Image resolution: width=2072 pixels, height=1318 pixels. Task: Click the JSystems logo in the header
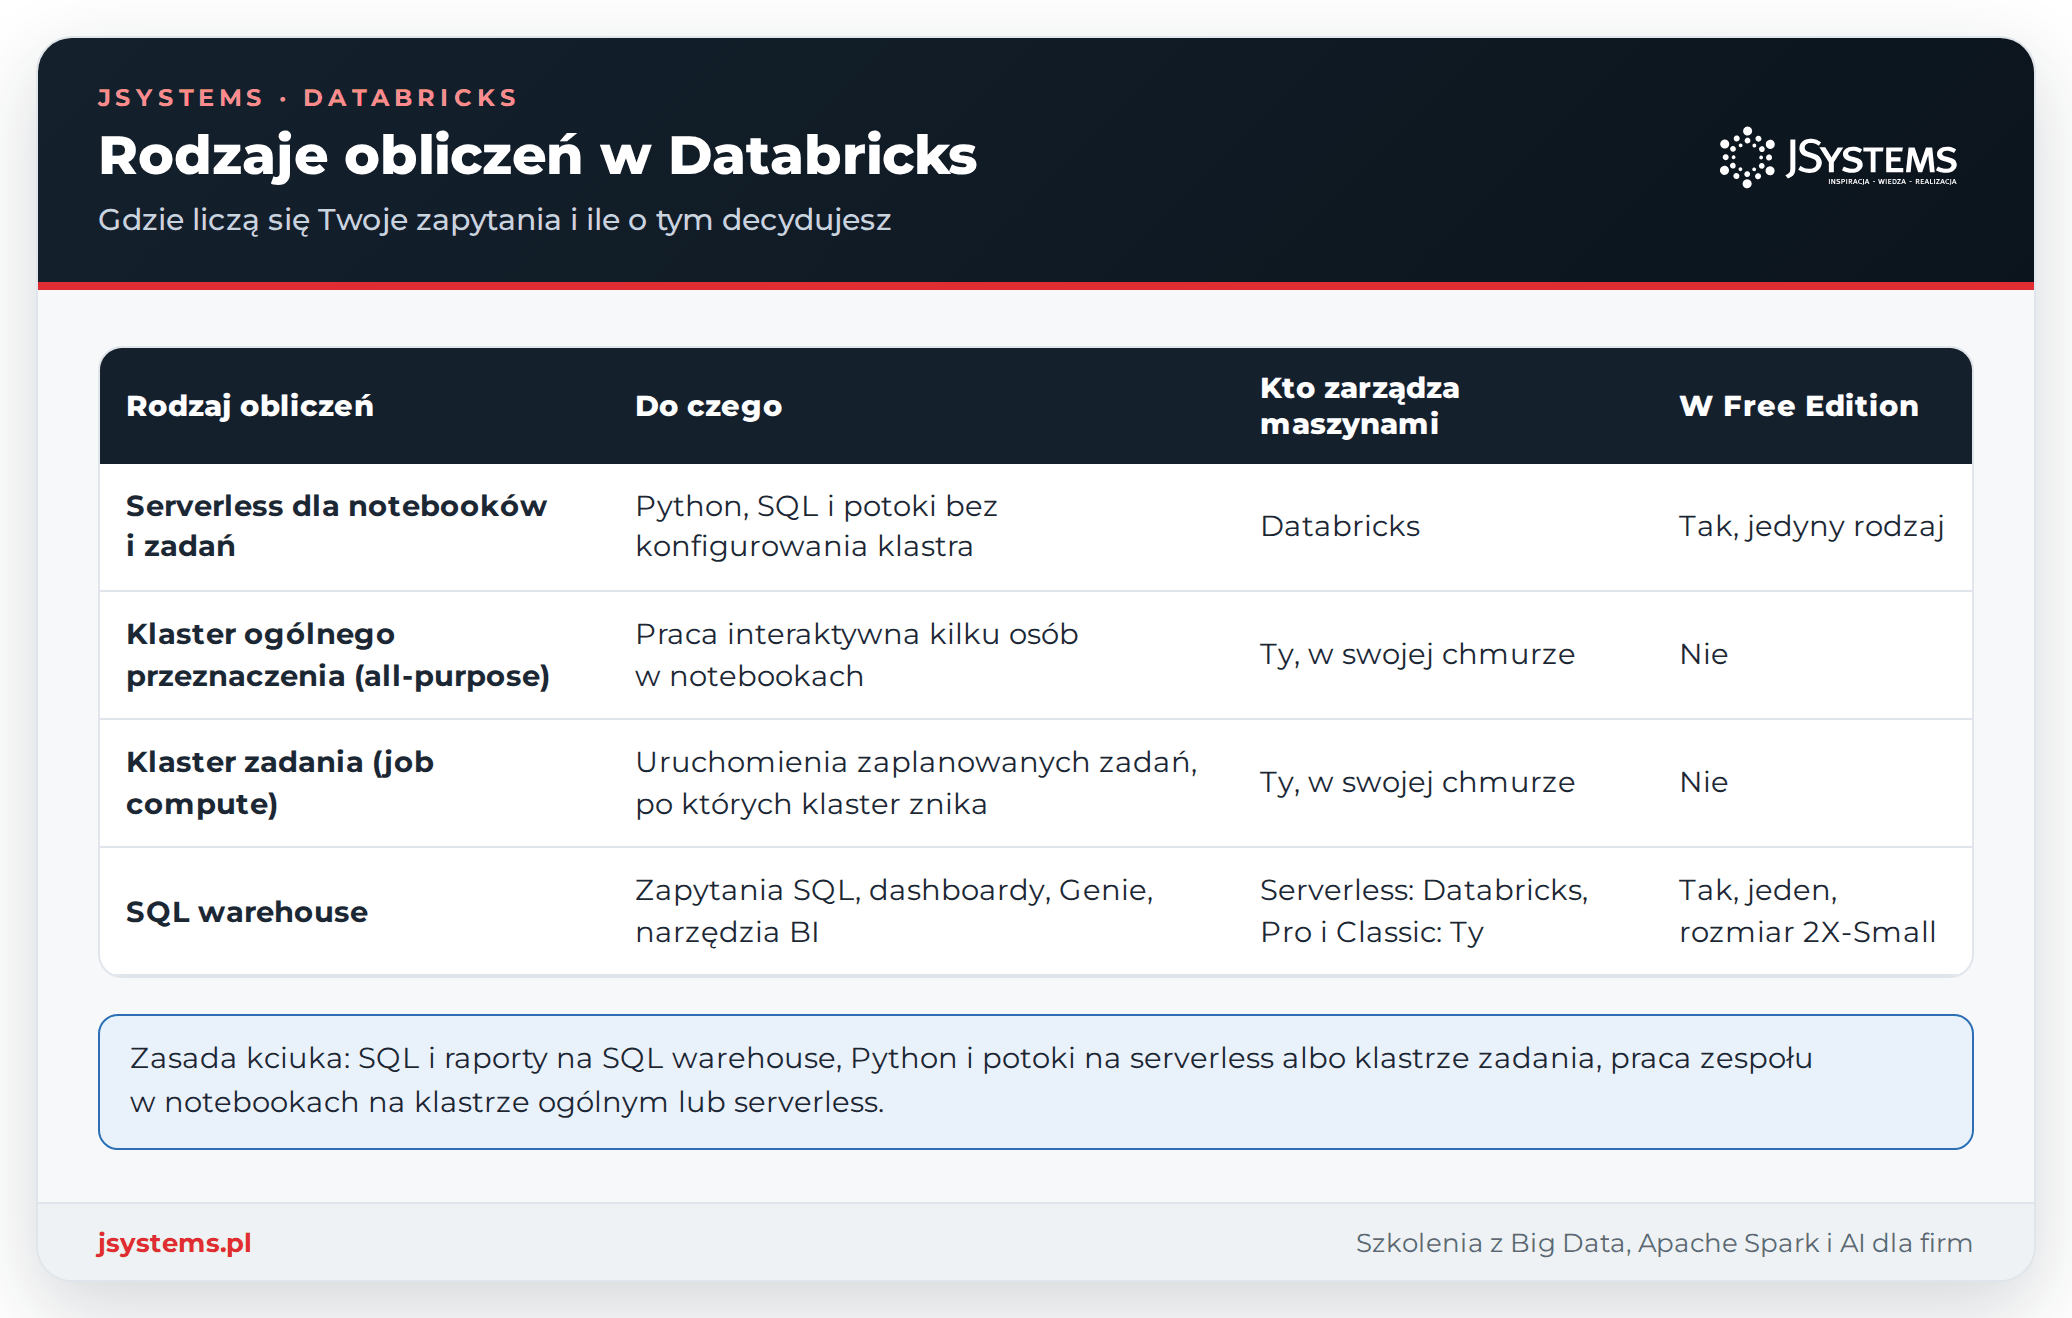point(1838,157)
